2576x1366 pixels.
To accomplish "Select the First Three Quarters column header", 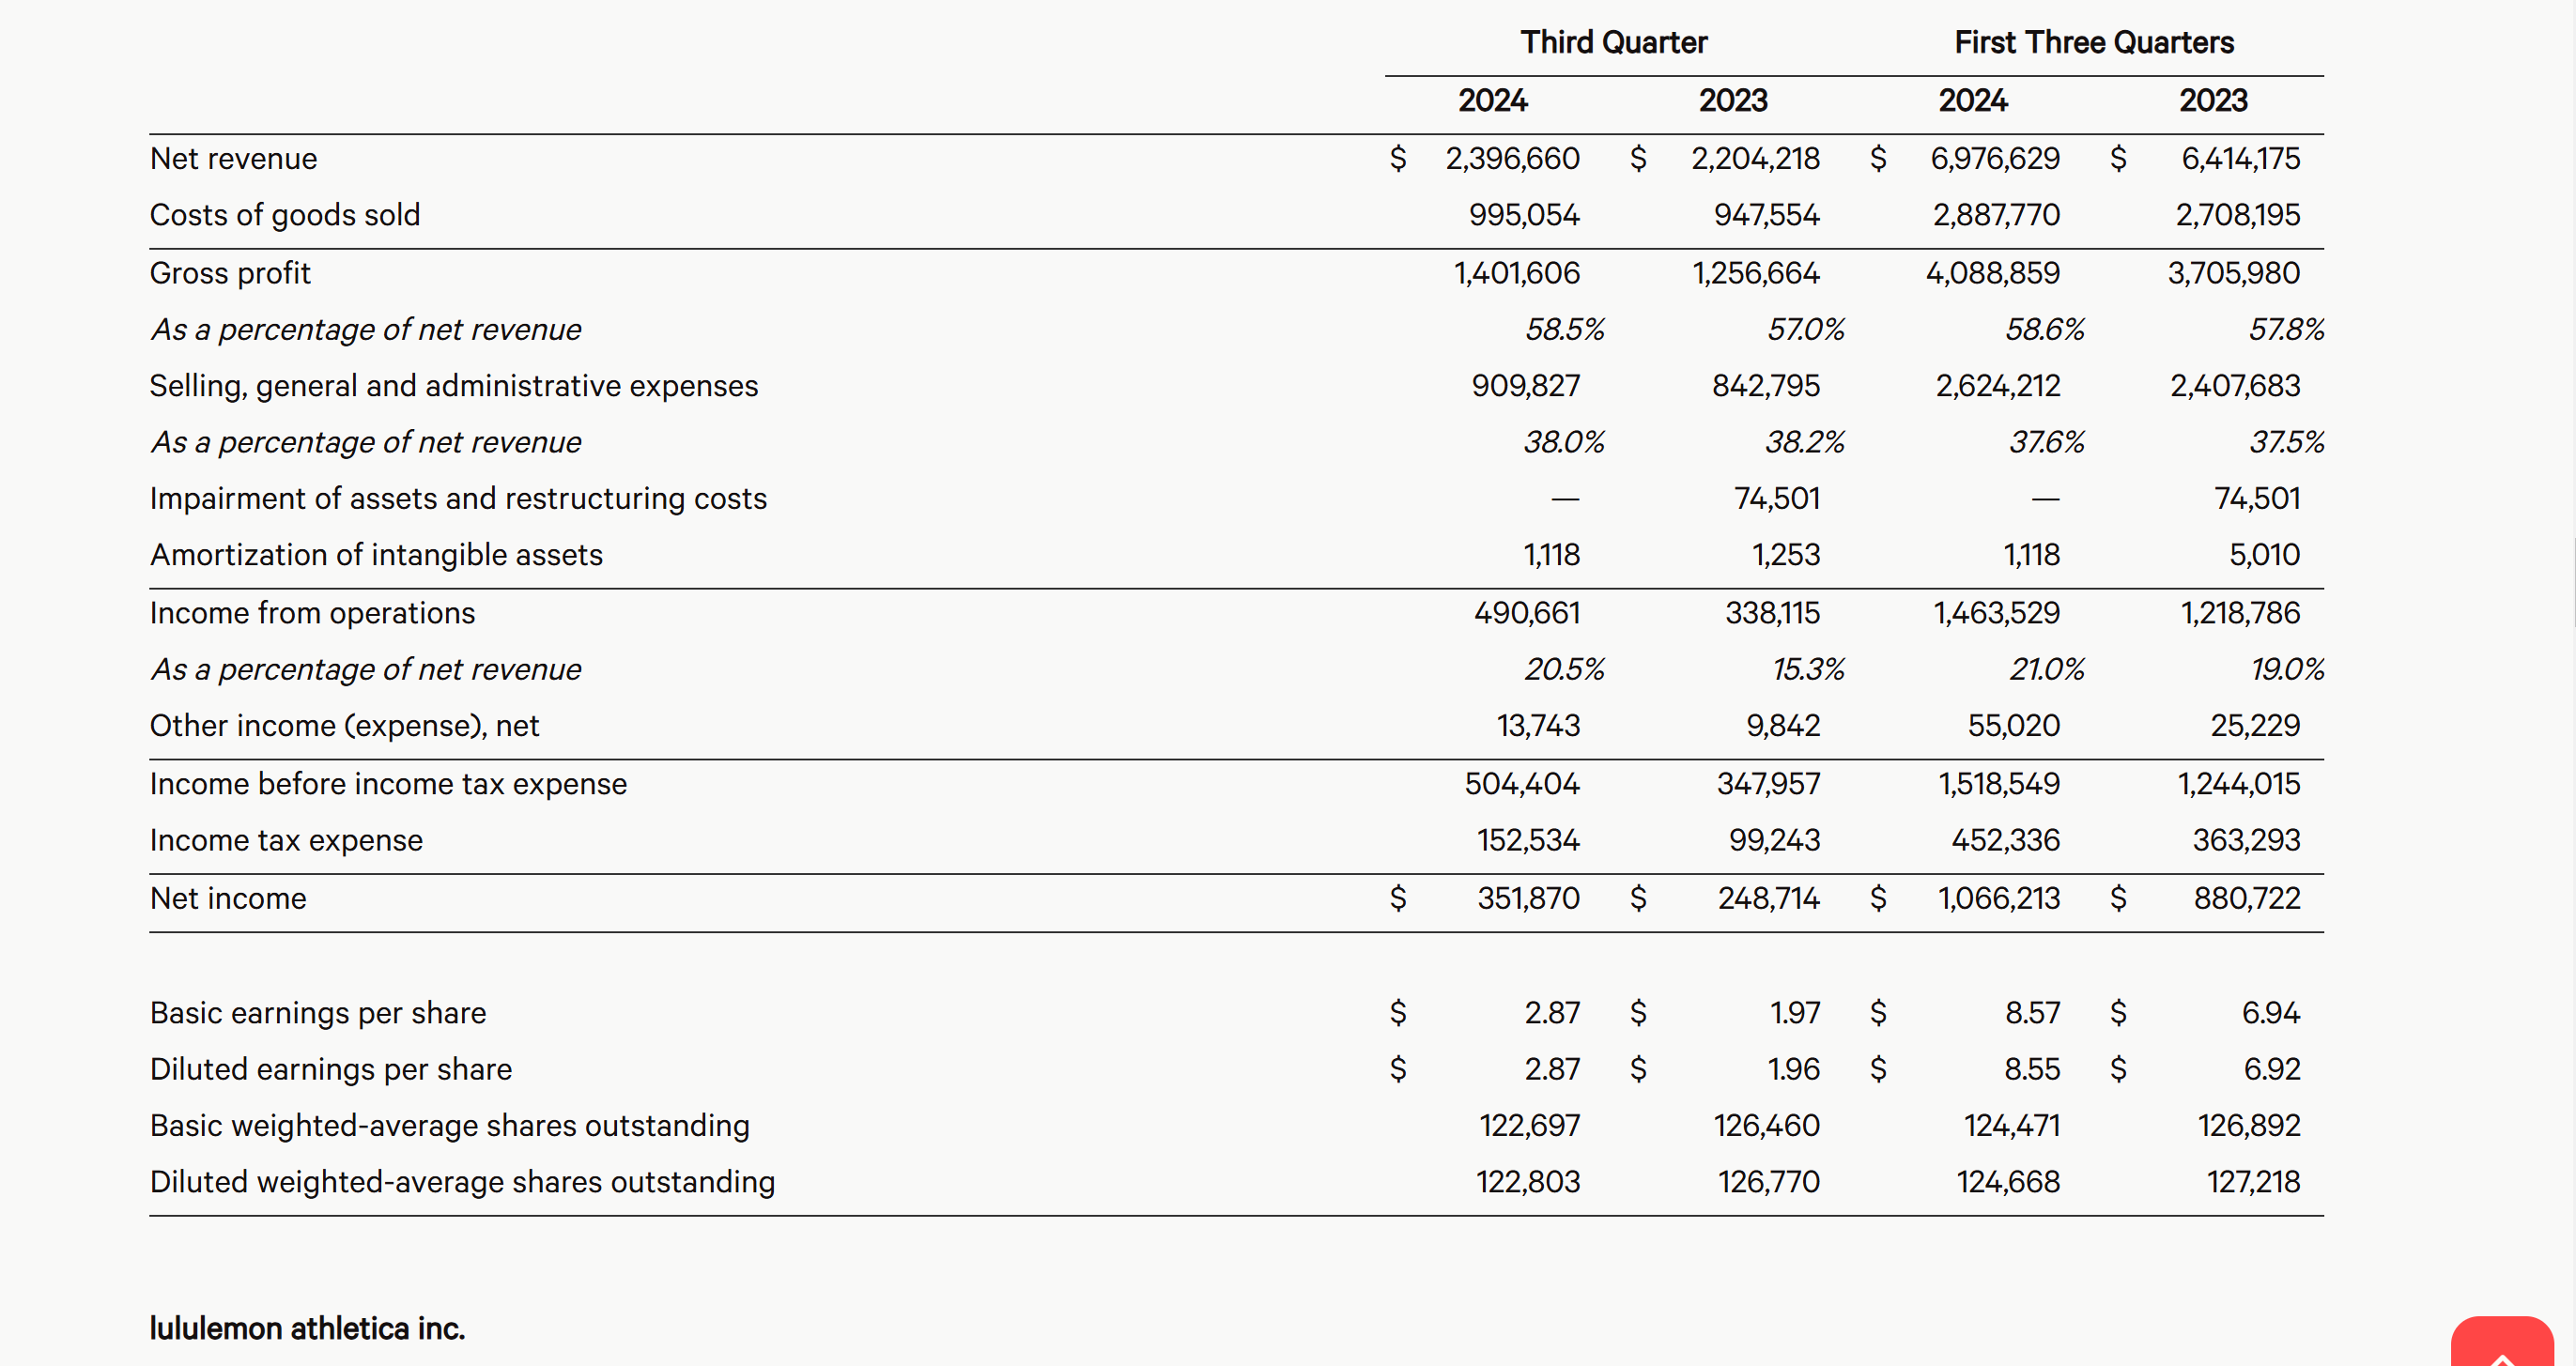I will point(2094,42).
